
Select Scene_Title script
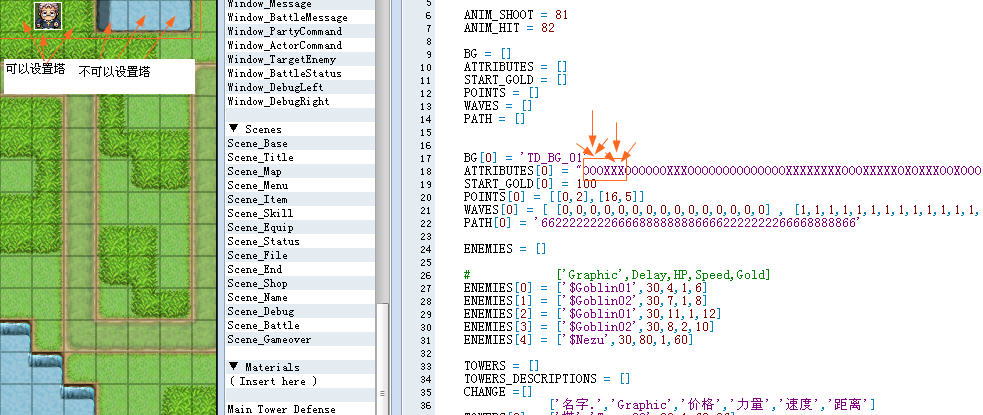point(300,157)
